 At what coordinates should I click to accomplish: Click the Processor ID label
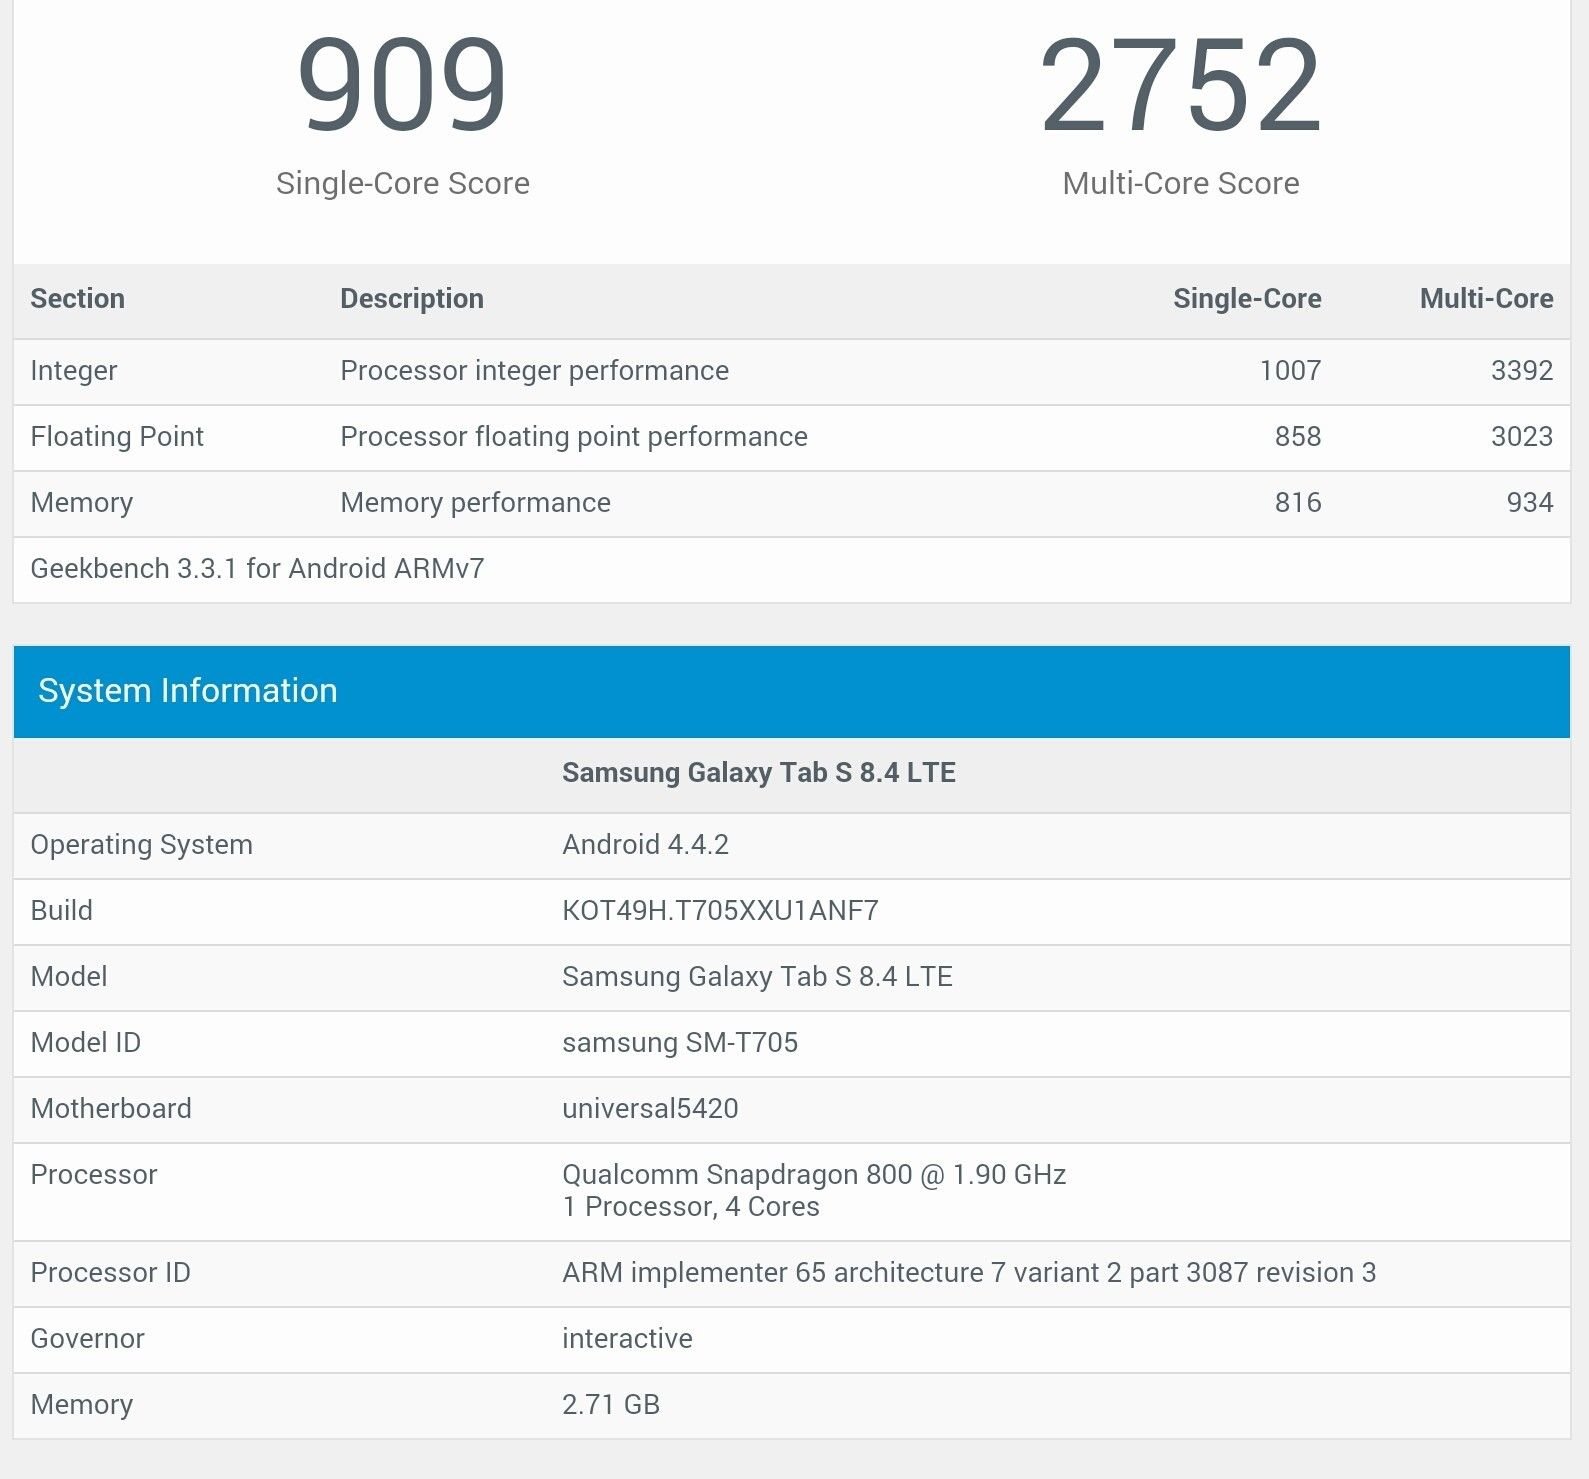click(110, 1273)
